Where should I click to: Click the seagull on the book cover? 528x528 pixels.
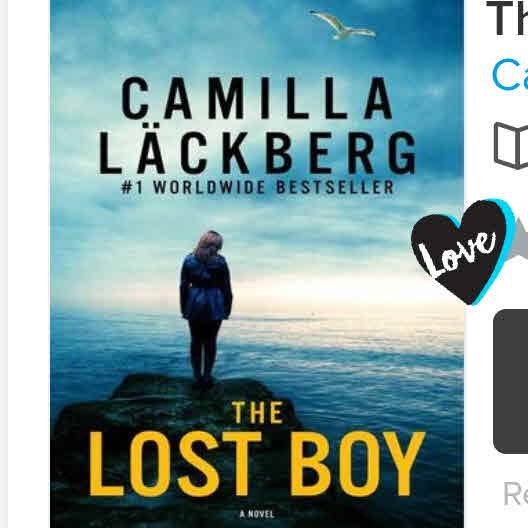(x=342, y=25)
